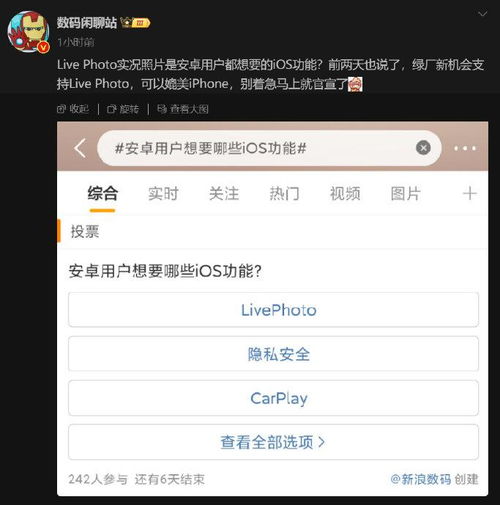
Task: View the large image via 查看大图
Action: [183, 109]
